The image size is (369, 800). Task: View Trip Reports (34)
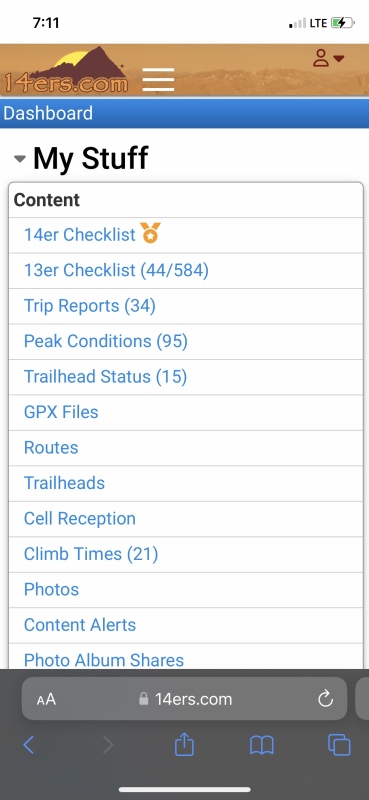[x=90, y=306]
